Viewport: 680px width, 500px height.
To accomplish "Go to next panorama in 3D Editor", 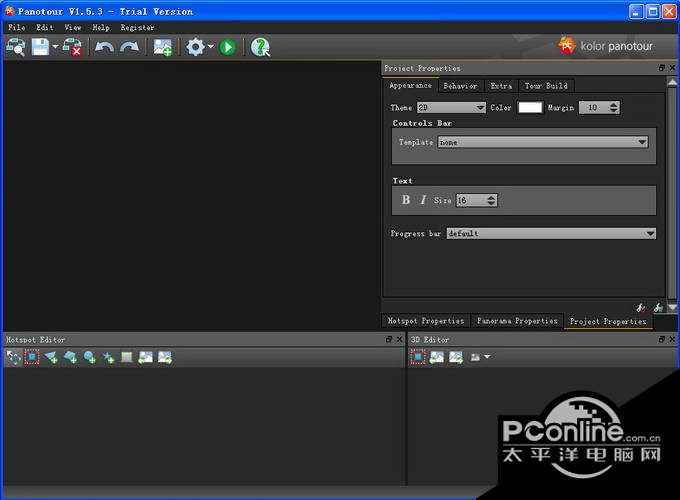I will point(456,357).
